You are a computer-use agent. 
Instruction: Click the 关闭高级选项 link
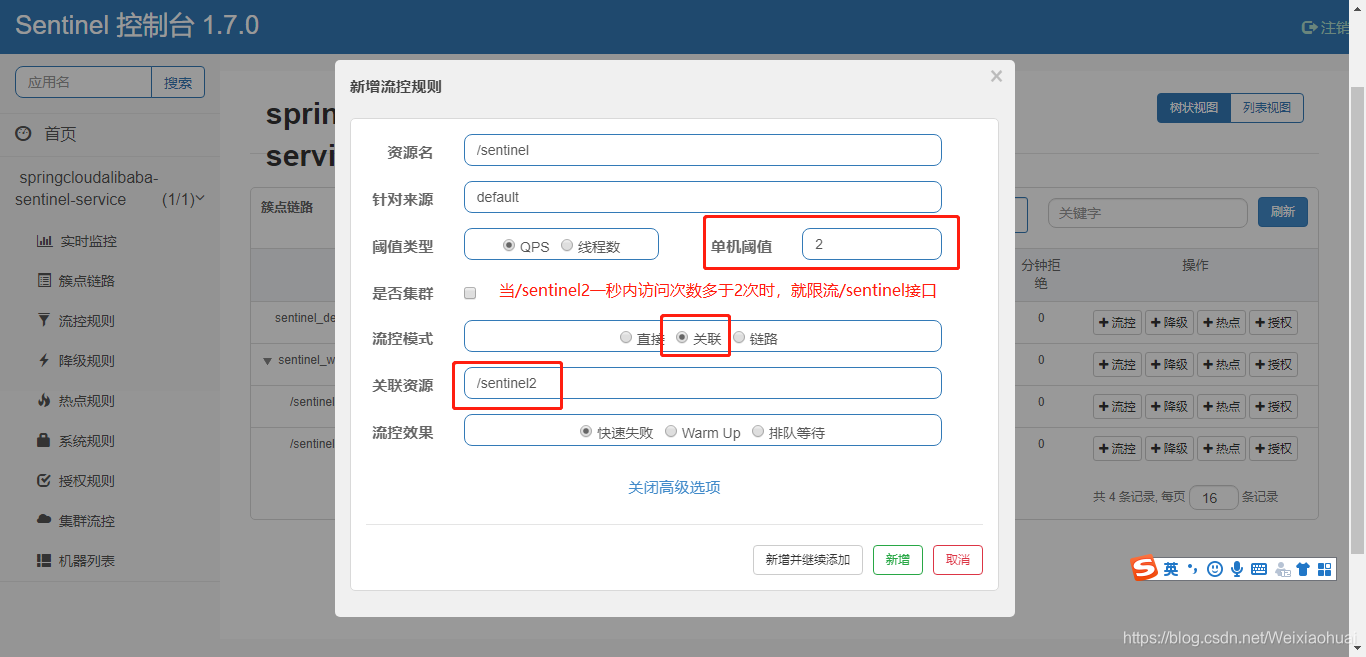coord(674,488)
